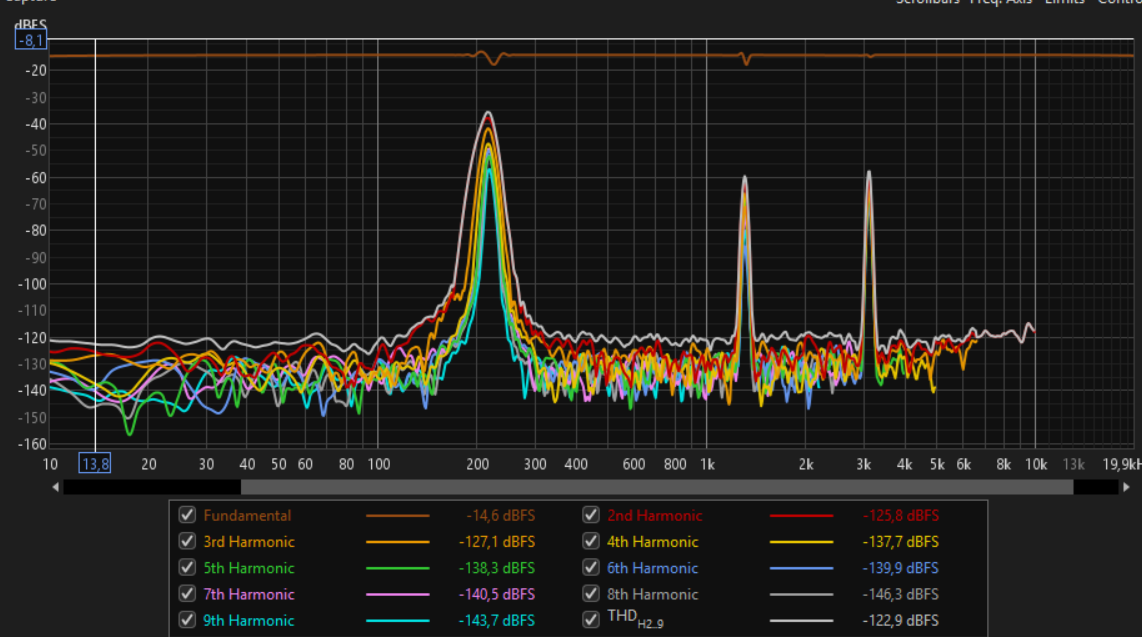Toggle the 3rd Harmonic checkbox
The image size is (1142, 637).
[187, 541]
